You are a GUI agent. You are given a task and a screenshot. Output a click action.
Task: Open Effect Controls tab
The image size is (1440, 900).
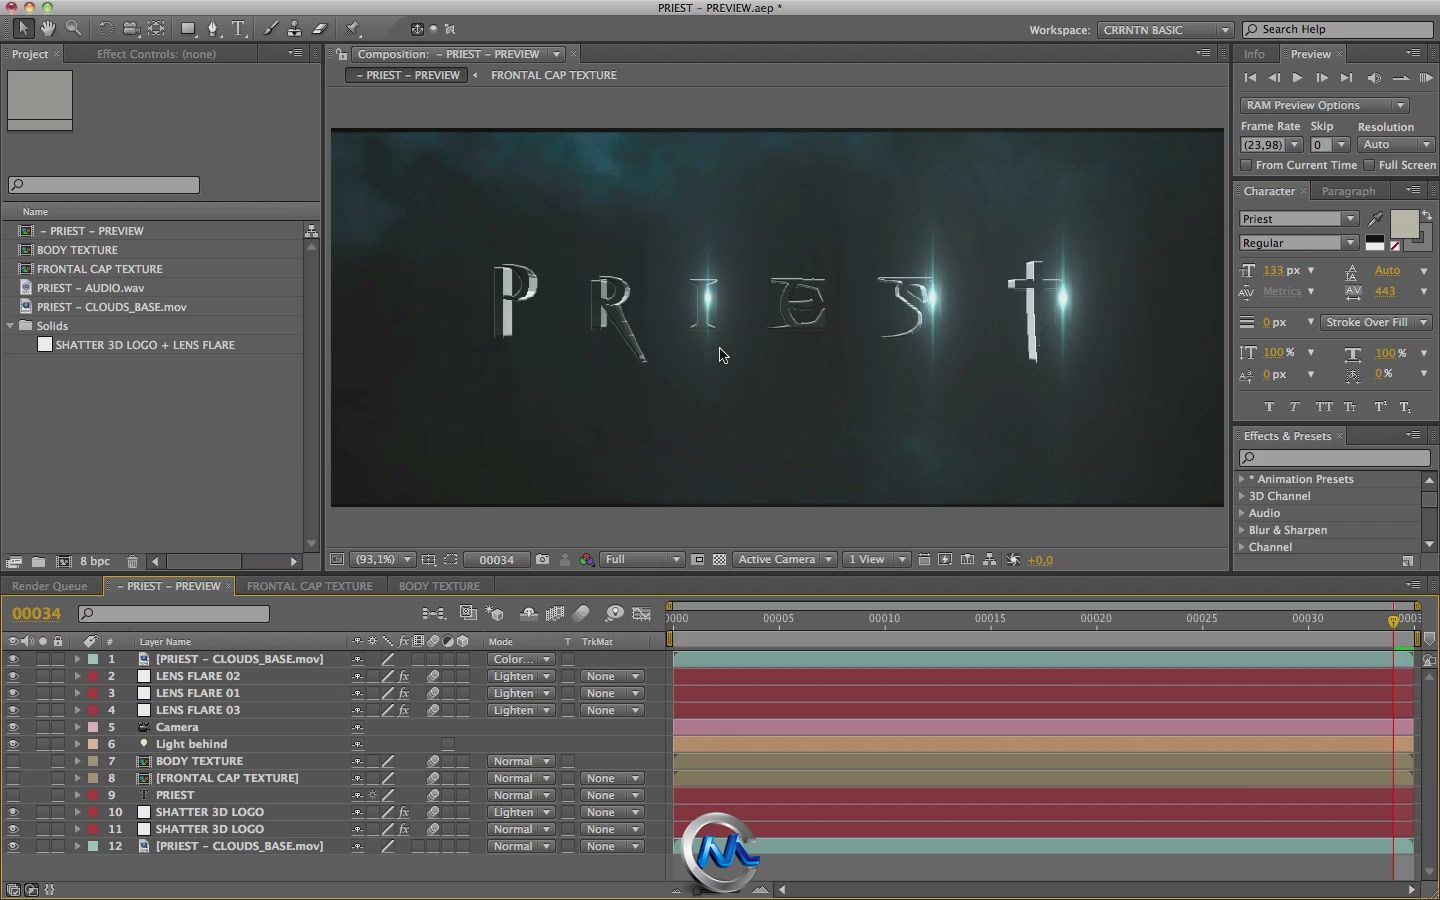(x=156, y=54)
